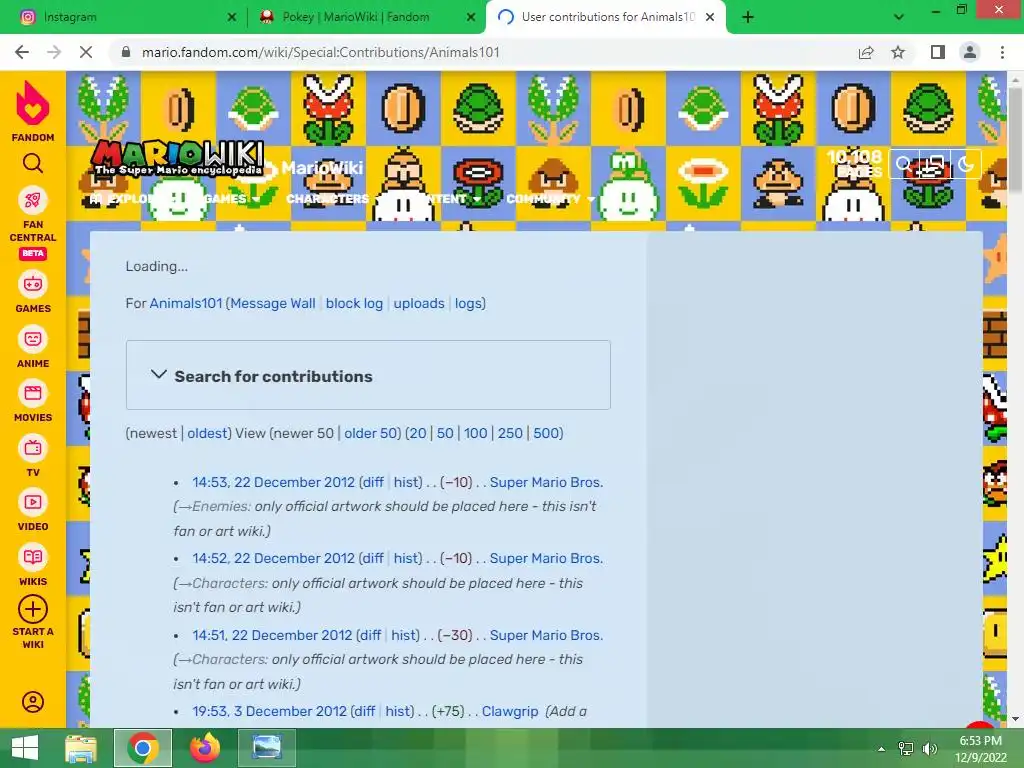Toggle dark theme moon icon
Screen dimensions: 1024x768
click(x=967, y=165)
